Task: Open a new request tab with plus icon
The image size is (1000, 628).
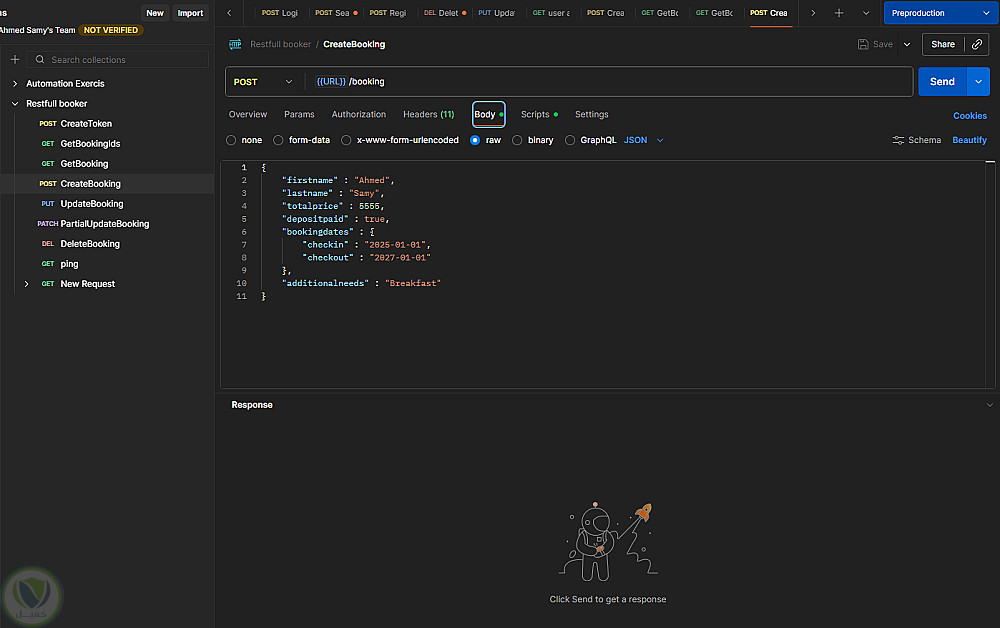Action: [839, 13]
